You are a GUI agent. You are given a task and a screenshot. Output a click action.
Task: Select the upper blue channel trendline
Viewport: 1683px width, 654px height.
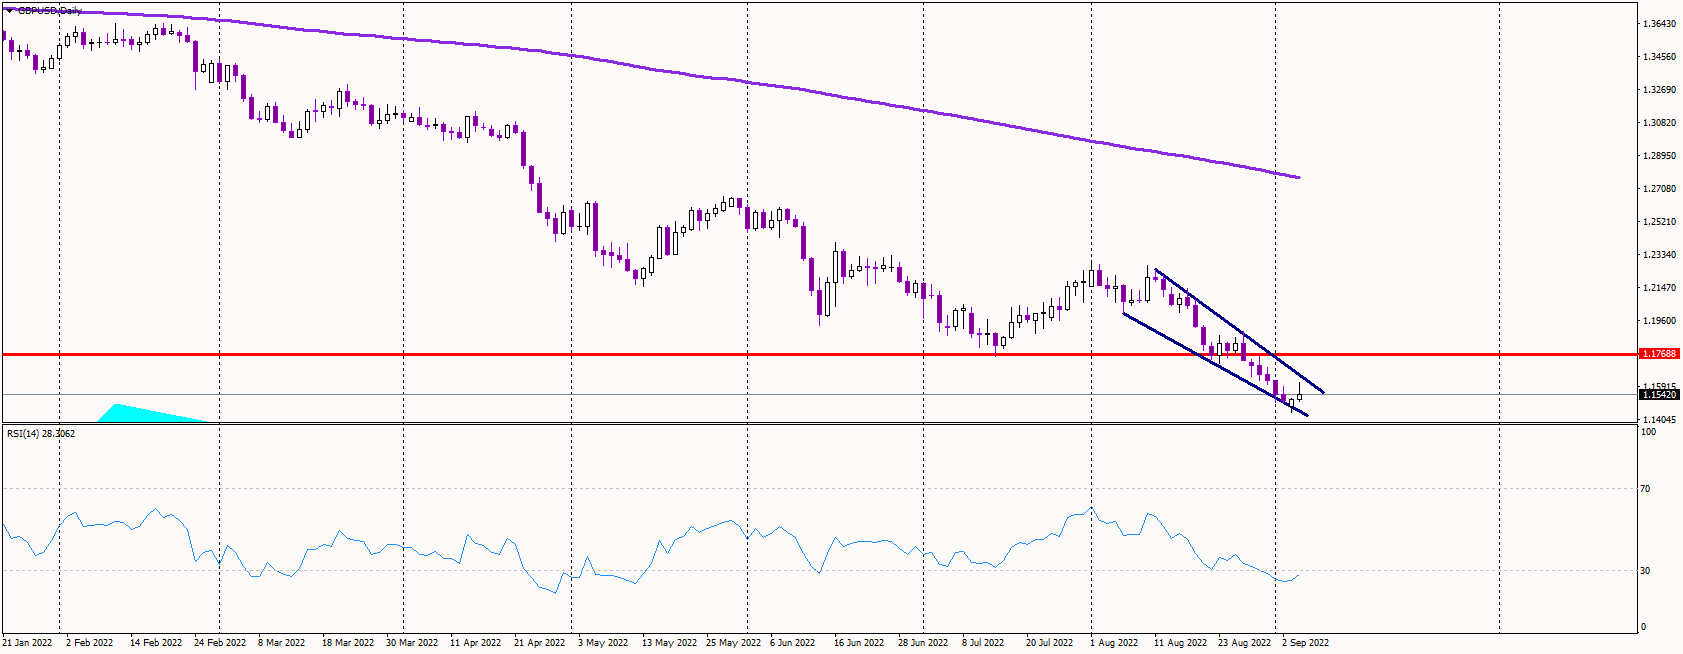click(x=1240, y=330)
